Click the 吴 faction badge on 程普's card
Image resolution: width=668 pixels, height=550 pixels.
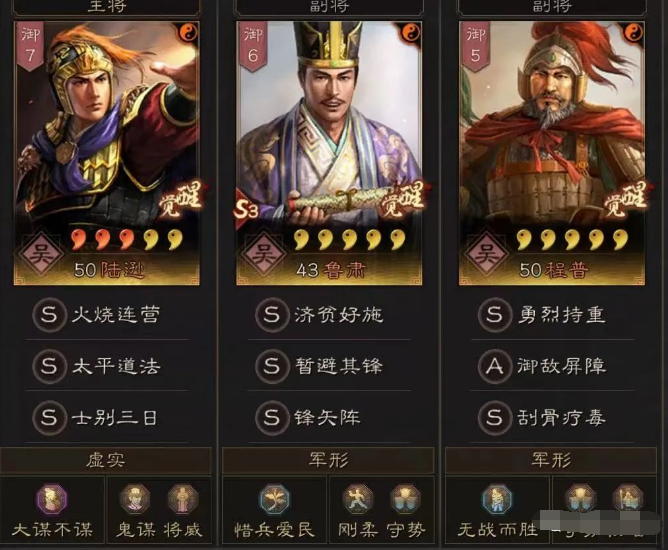tap(487, 254)
